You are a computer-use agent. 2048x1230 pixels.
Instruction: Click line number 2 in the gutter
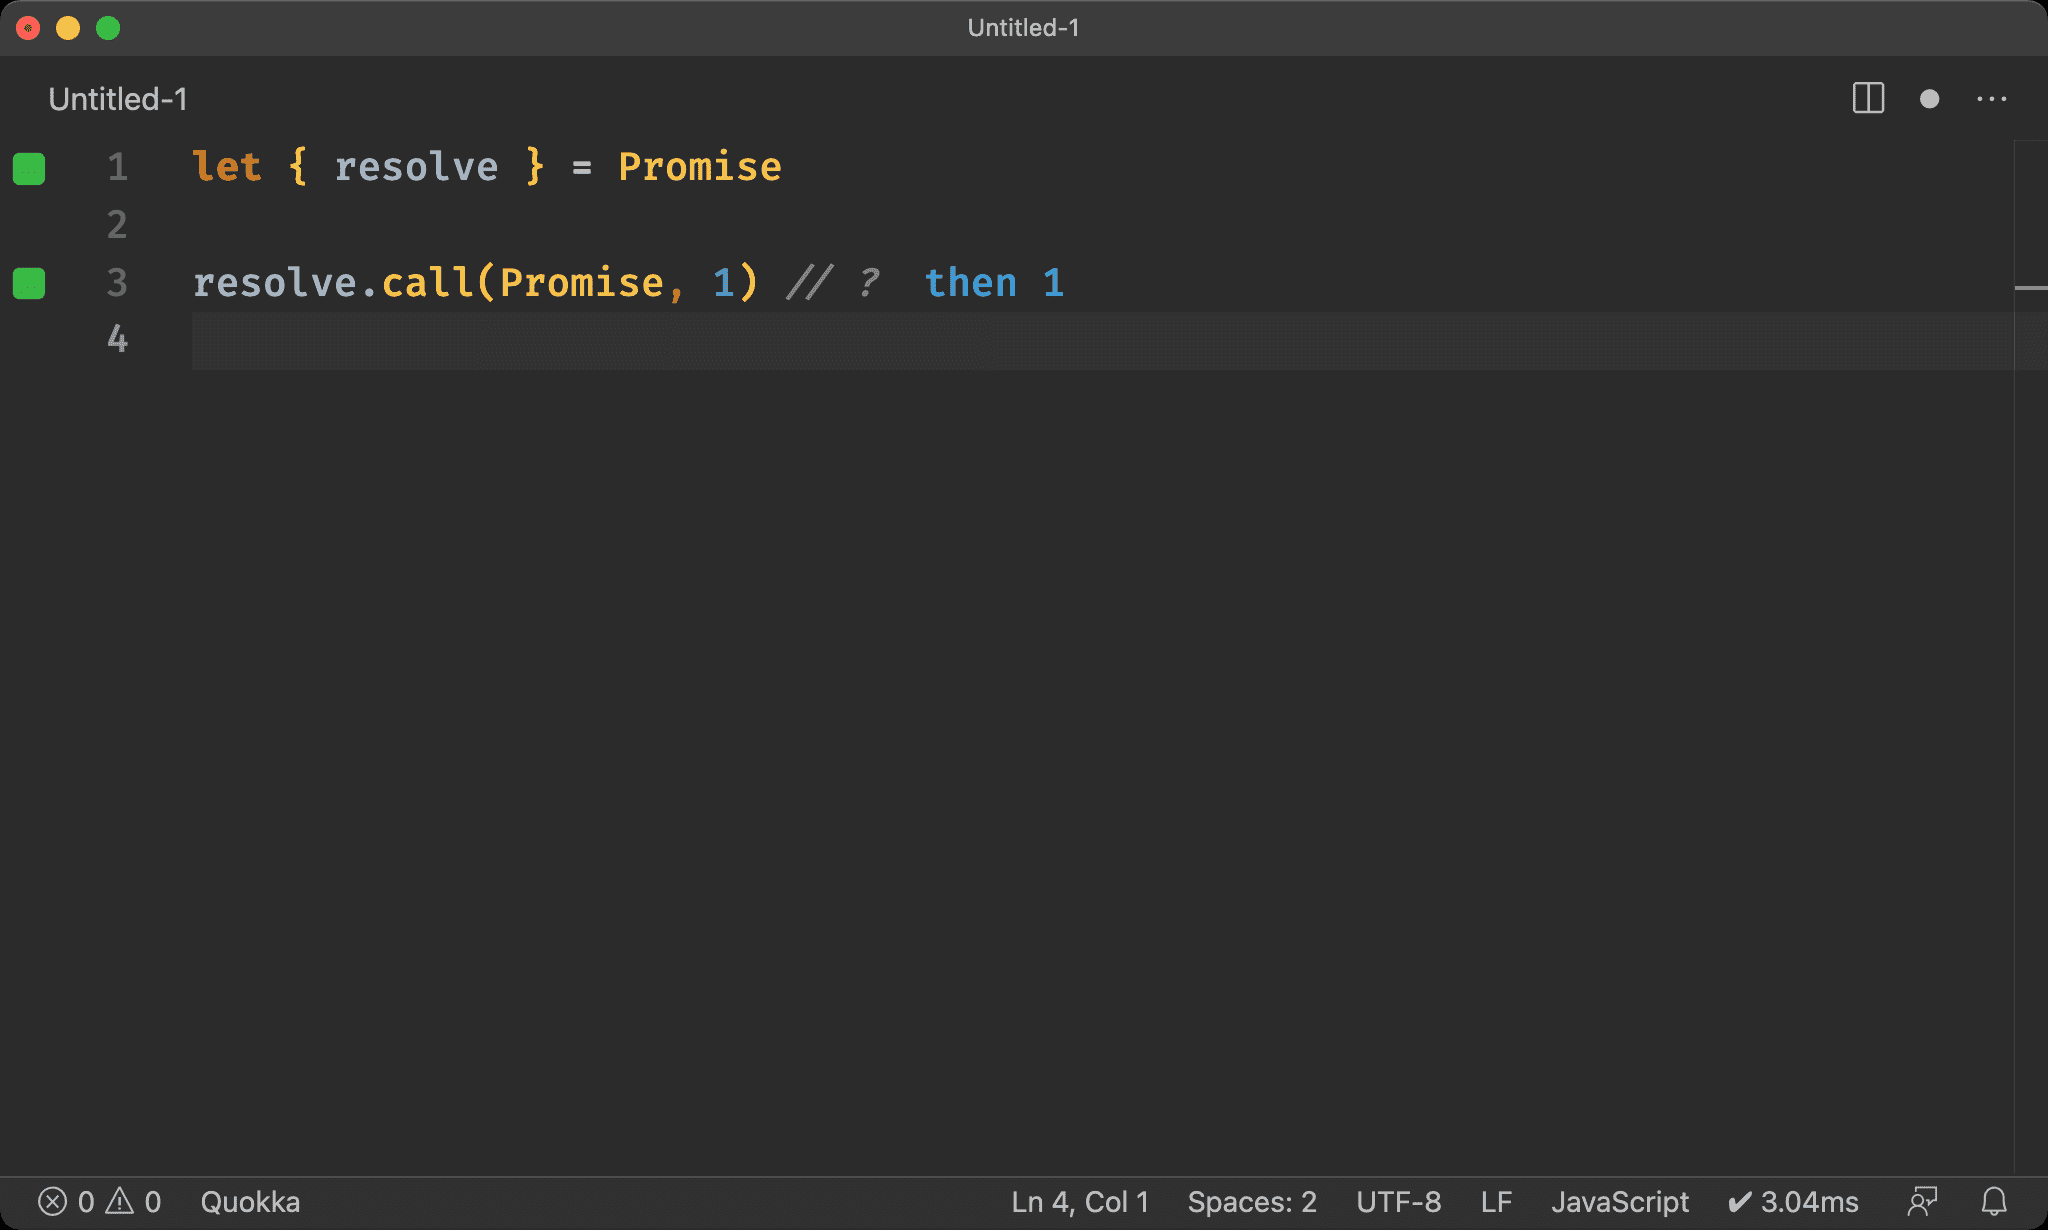[x=118, y=225]
